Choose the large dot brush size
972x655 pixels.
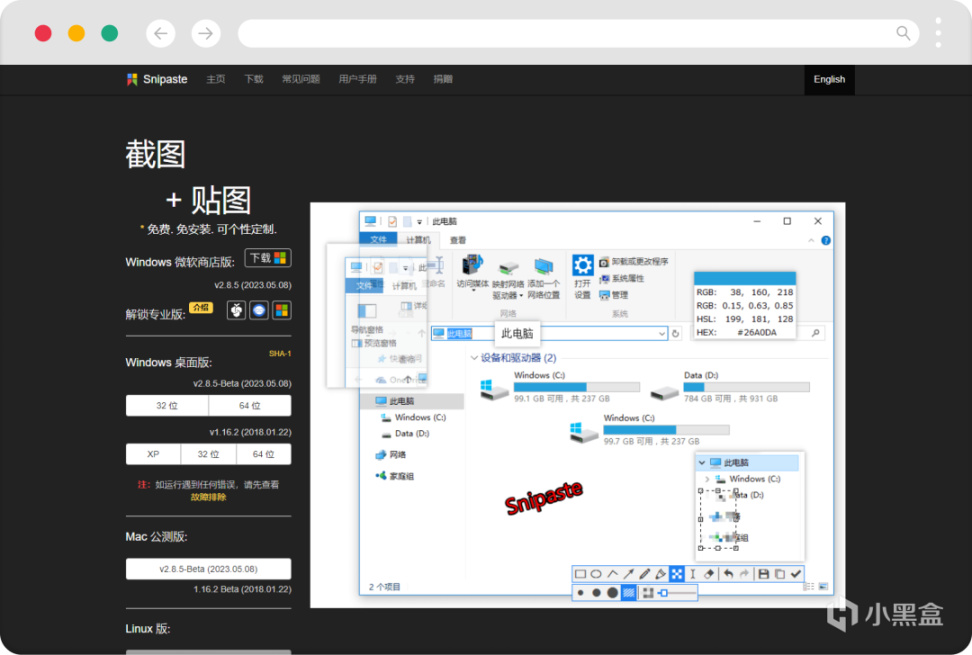612,593
